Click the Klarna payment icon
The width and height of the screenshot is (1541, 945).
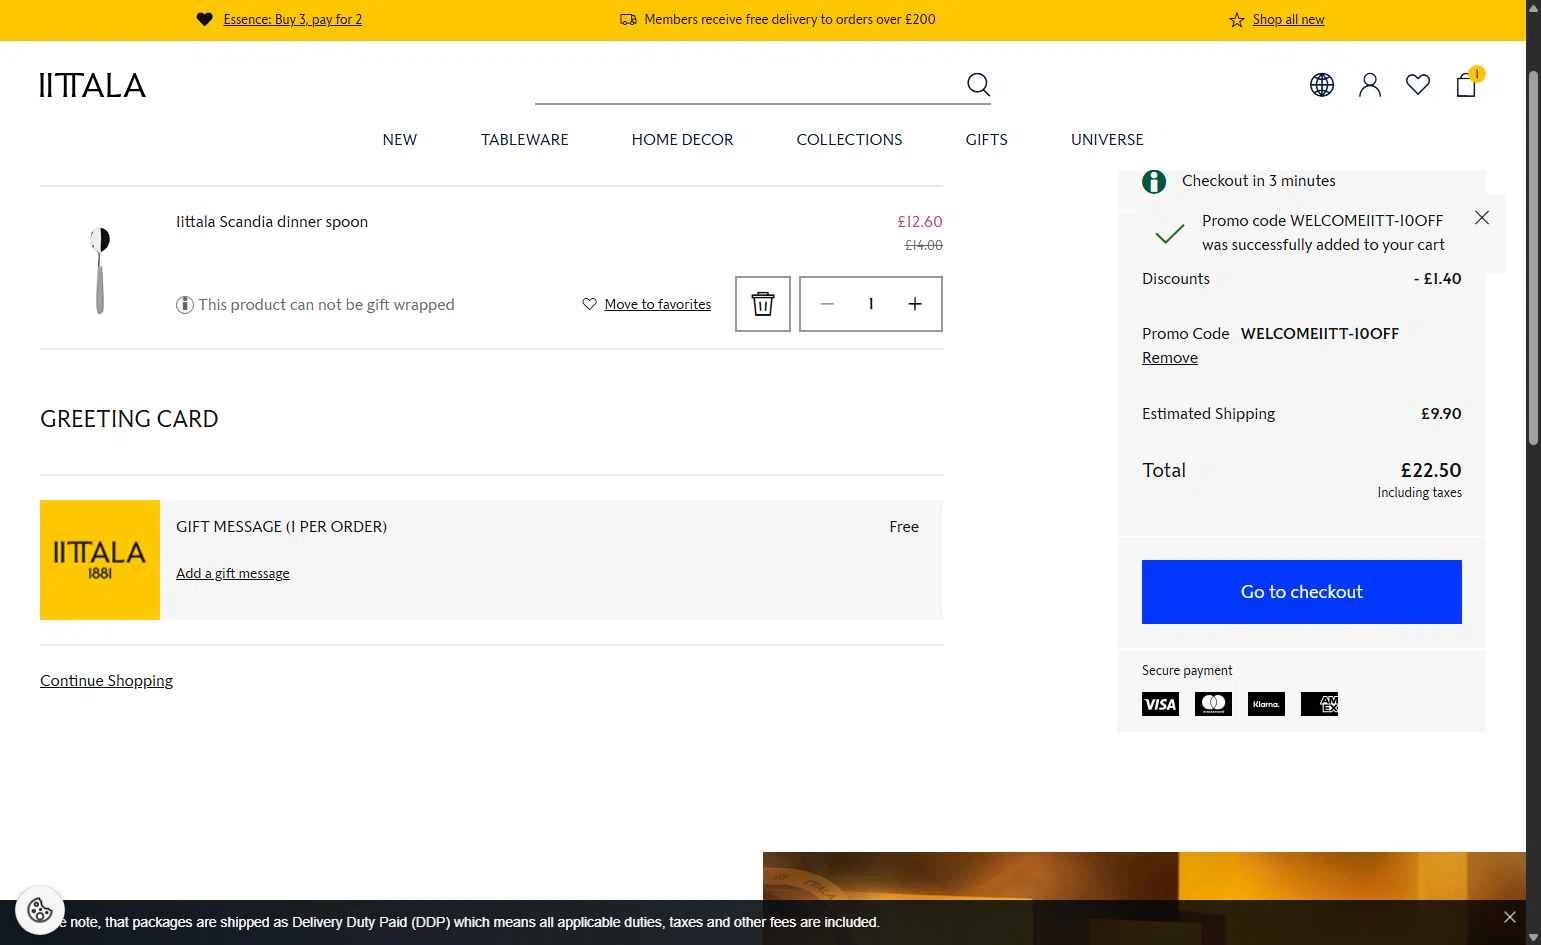(1266, 704)
